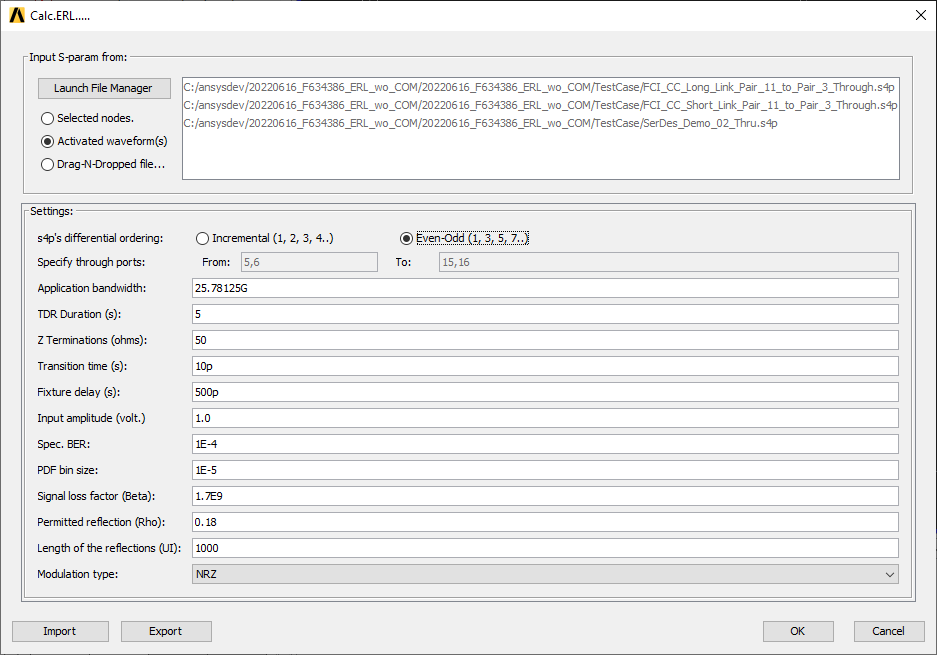The width and height of the screenshot is (937, 655).
Task: Select FCI_CC_Long_Link_Pair_11_to_Pair_3_Through.s4p file entry
Action: pyautogui.click(x=539, y=87)
